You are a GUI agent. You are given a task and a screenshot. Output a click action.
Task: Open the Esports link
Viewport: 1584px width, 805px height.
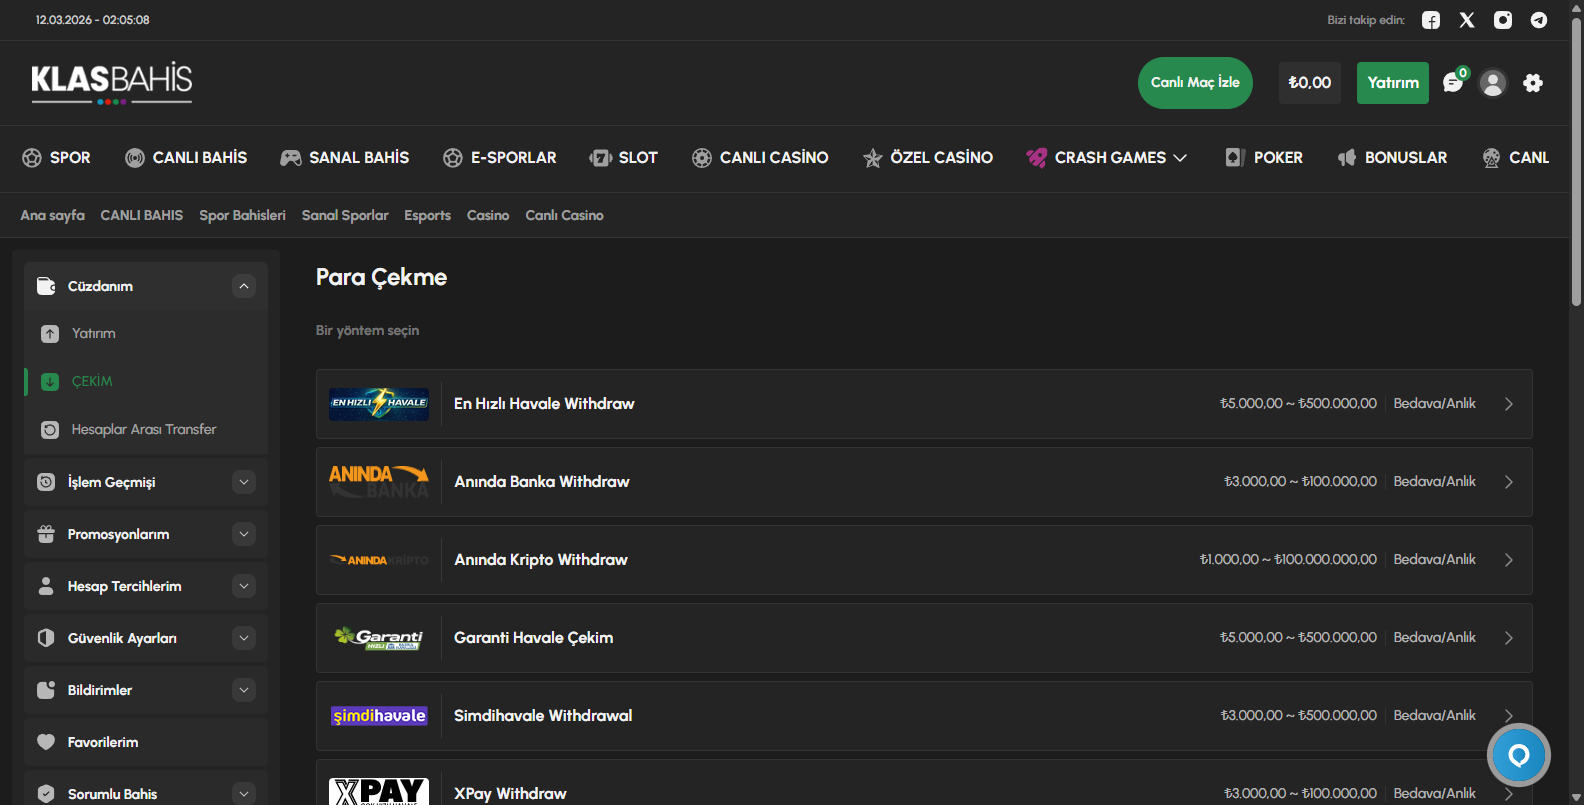coord(427,215)
